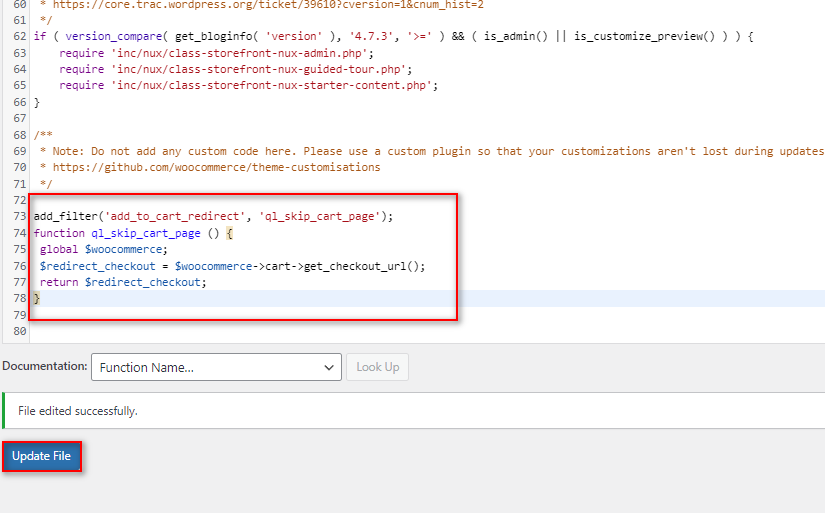Click the 'return $redirect_checkout;' line
This screenshot has width=825, height=513.
tap(123, 283)
